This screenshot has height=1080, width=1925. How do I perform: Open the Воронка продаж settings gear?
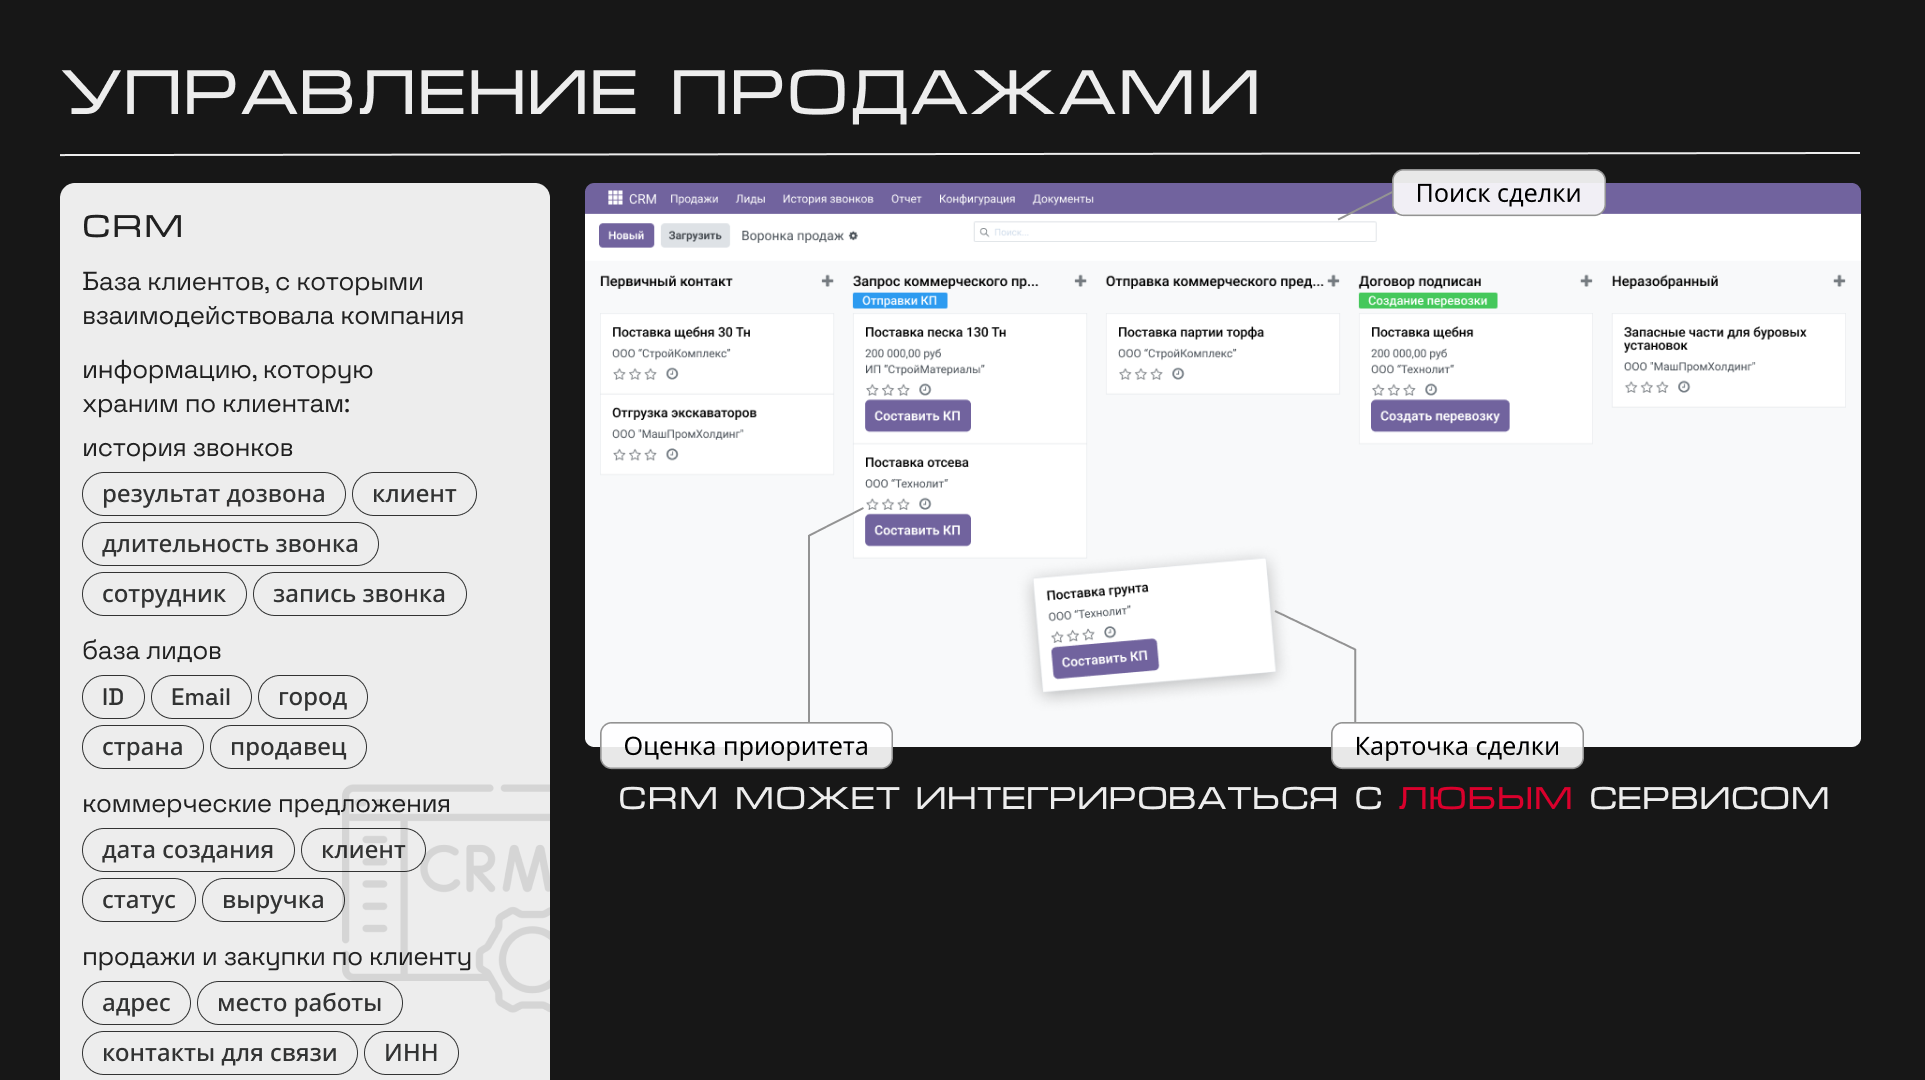853,236
